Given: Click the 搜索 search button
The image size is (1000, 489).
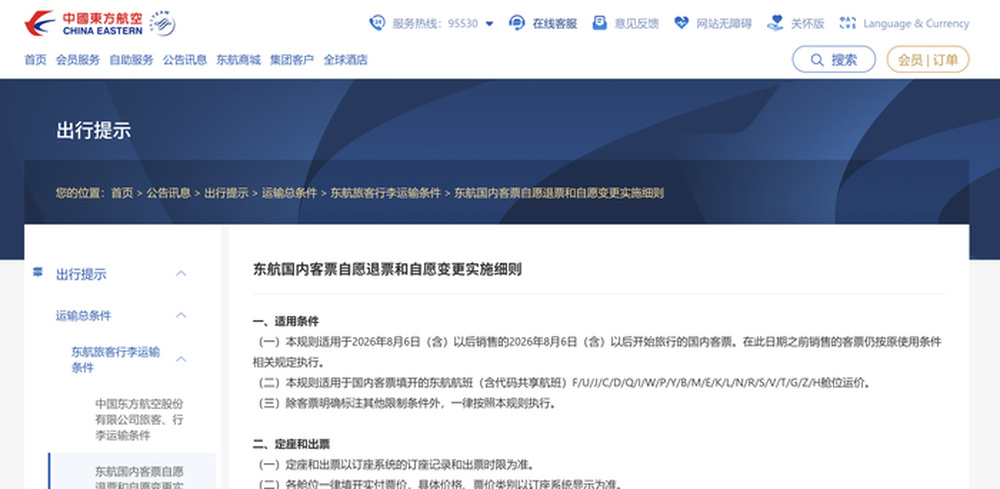Looking at the screenshot, I should pos(834,59).
